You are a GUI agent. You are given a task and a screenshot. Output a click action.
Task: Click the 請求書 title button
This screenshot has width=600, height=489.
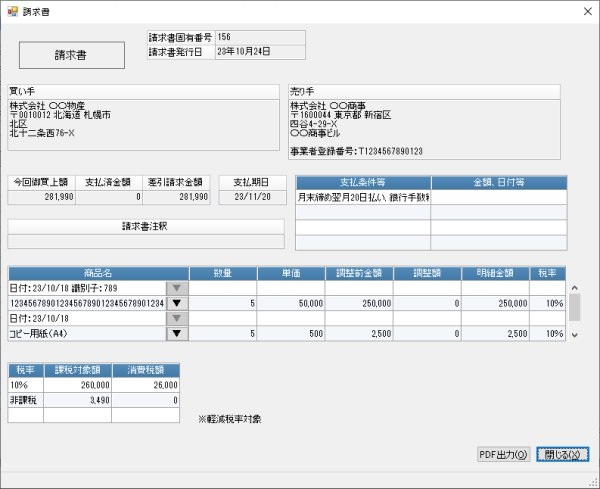click(72, 55)
